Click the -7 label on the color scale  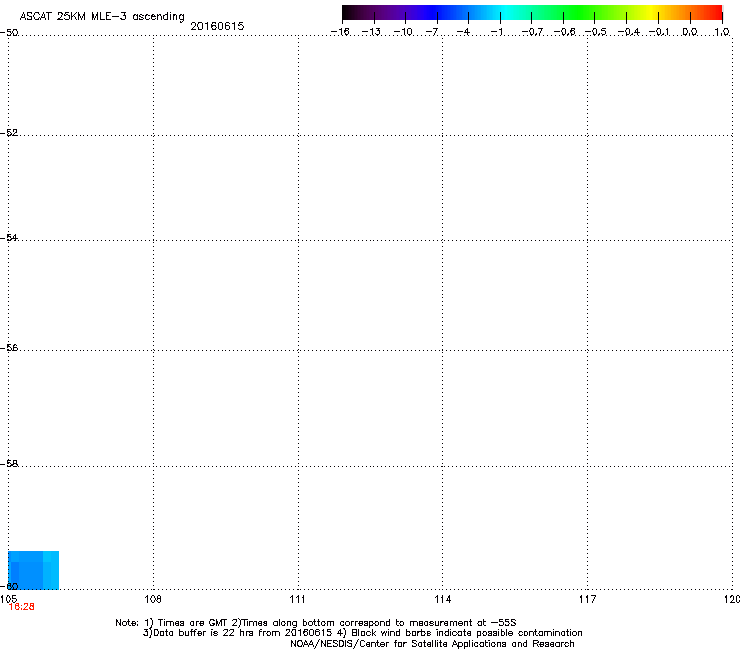tap(432, 32)
